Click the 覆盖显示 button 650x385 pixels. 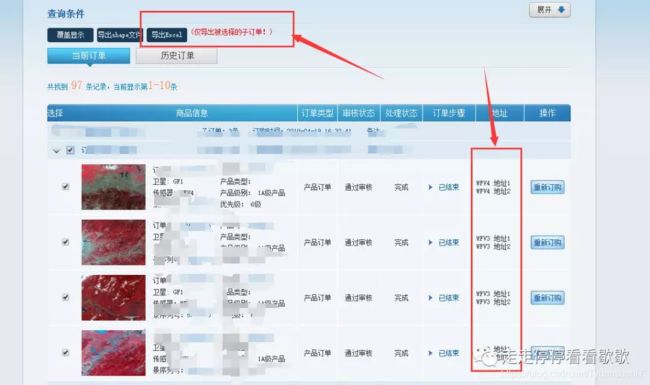[70, 35]
